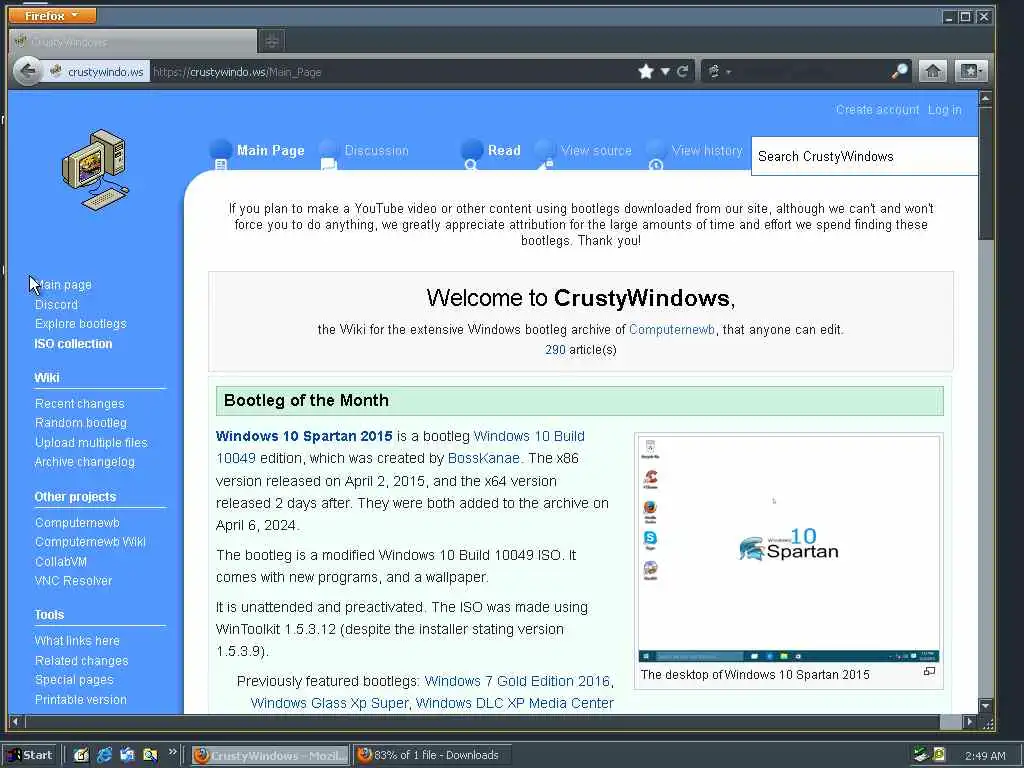Click the search magnifier icon in toolbar
The height and width of the screenshot is (768, 1024).
coord(899,71)
